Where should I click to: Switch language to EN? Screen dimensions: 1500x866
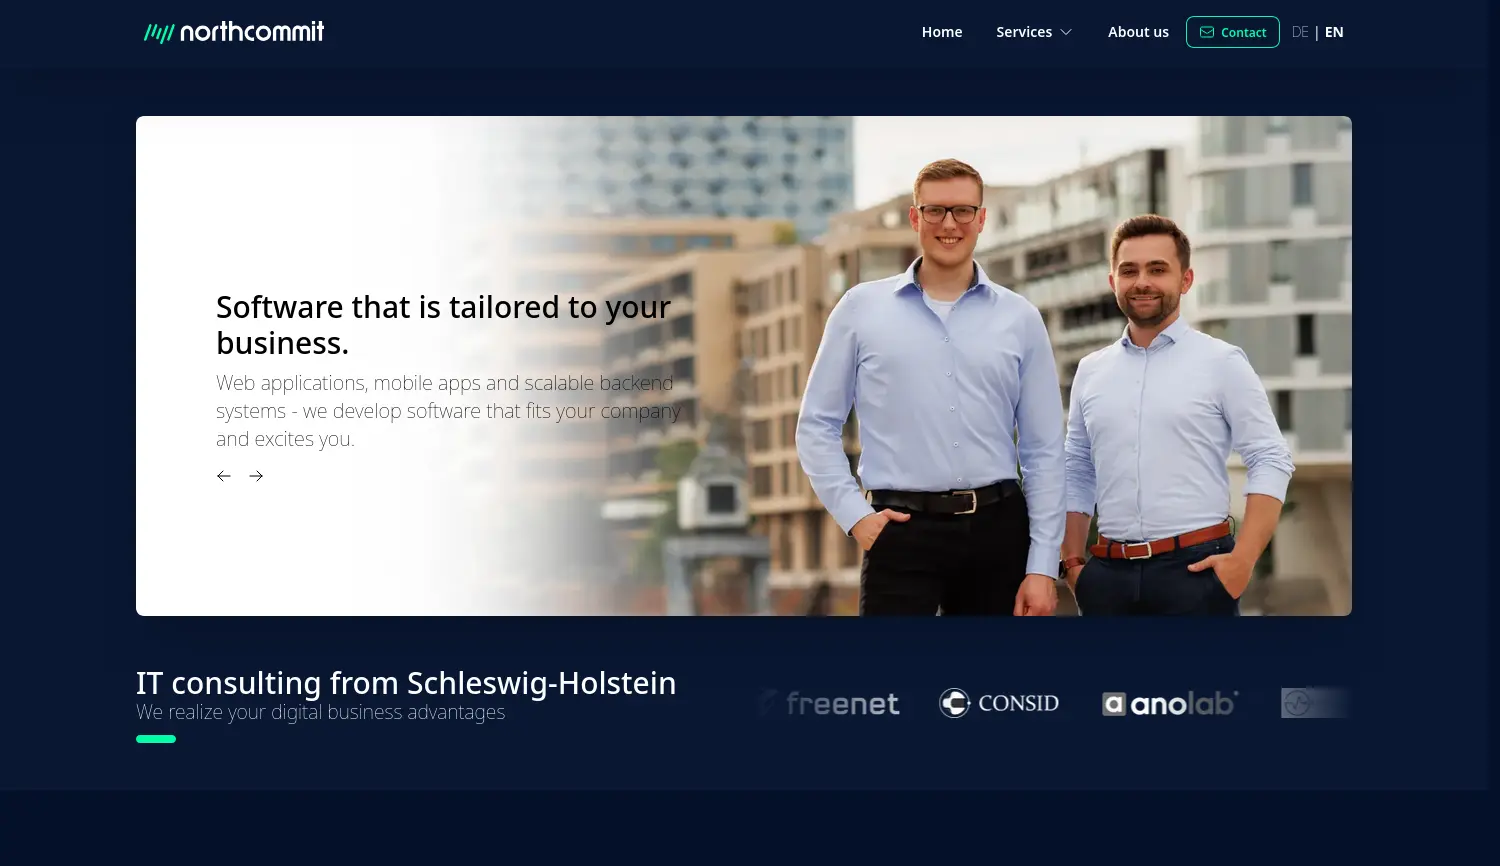tap(1334, 32)
